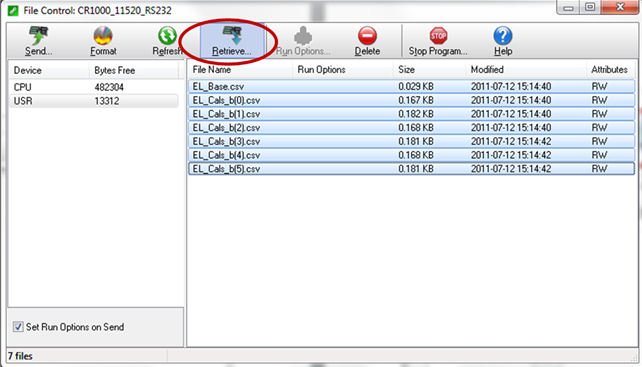Click RW attribute of EL_Base.csv

pyautogui.click(x=599, y=86)
